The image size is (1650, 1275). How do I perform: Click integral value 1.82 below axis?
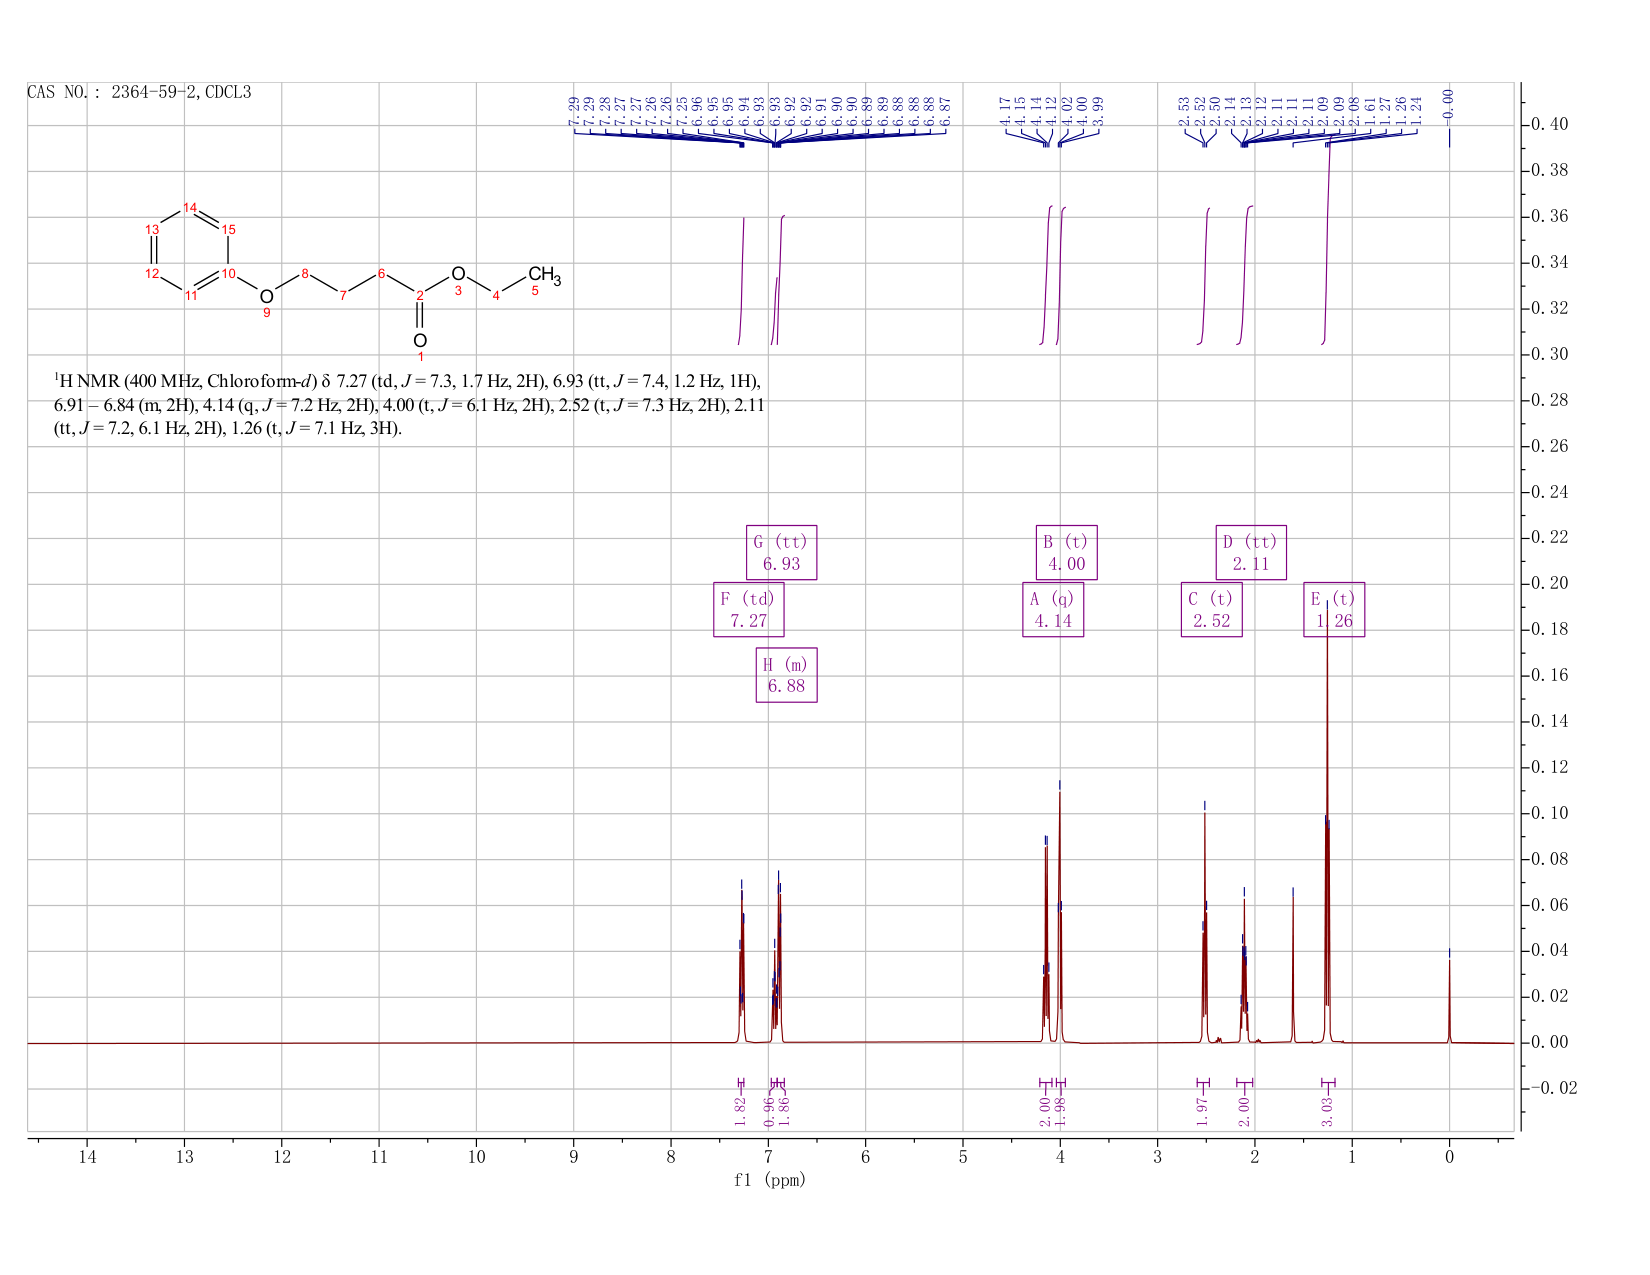click(x=740, y=1110)
